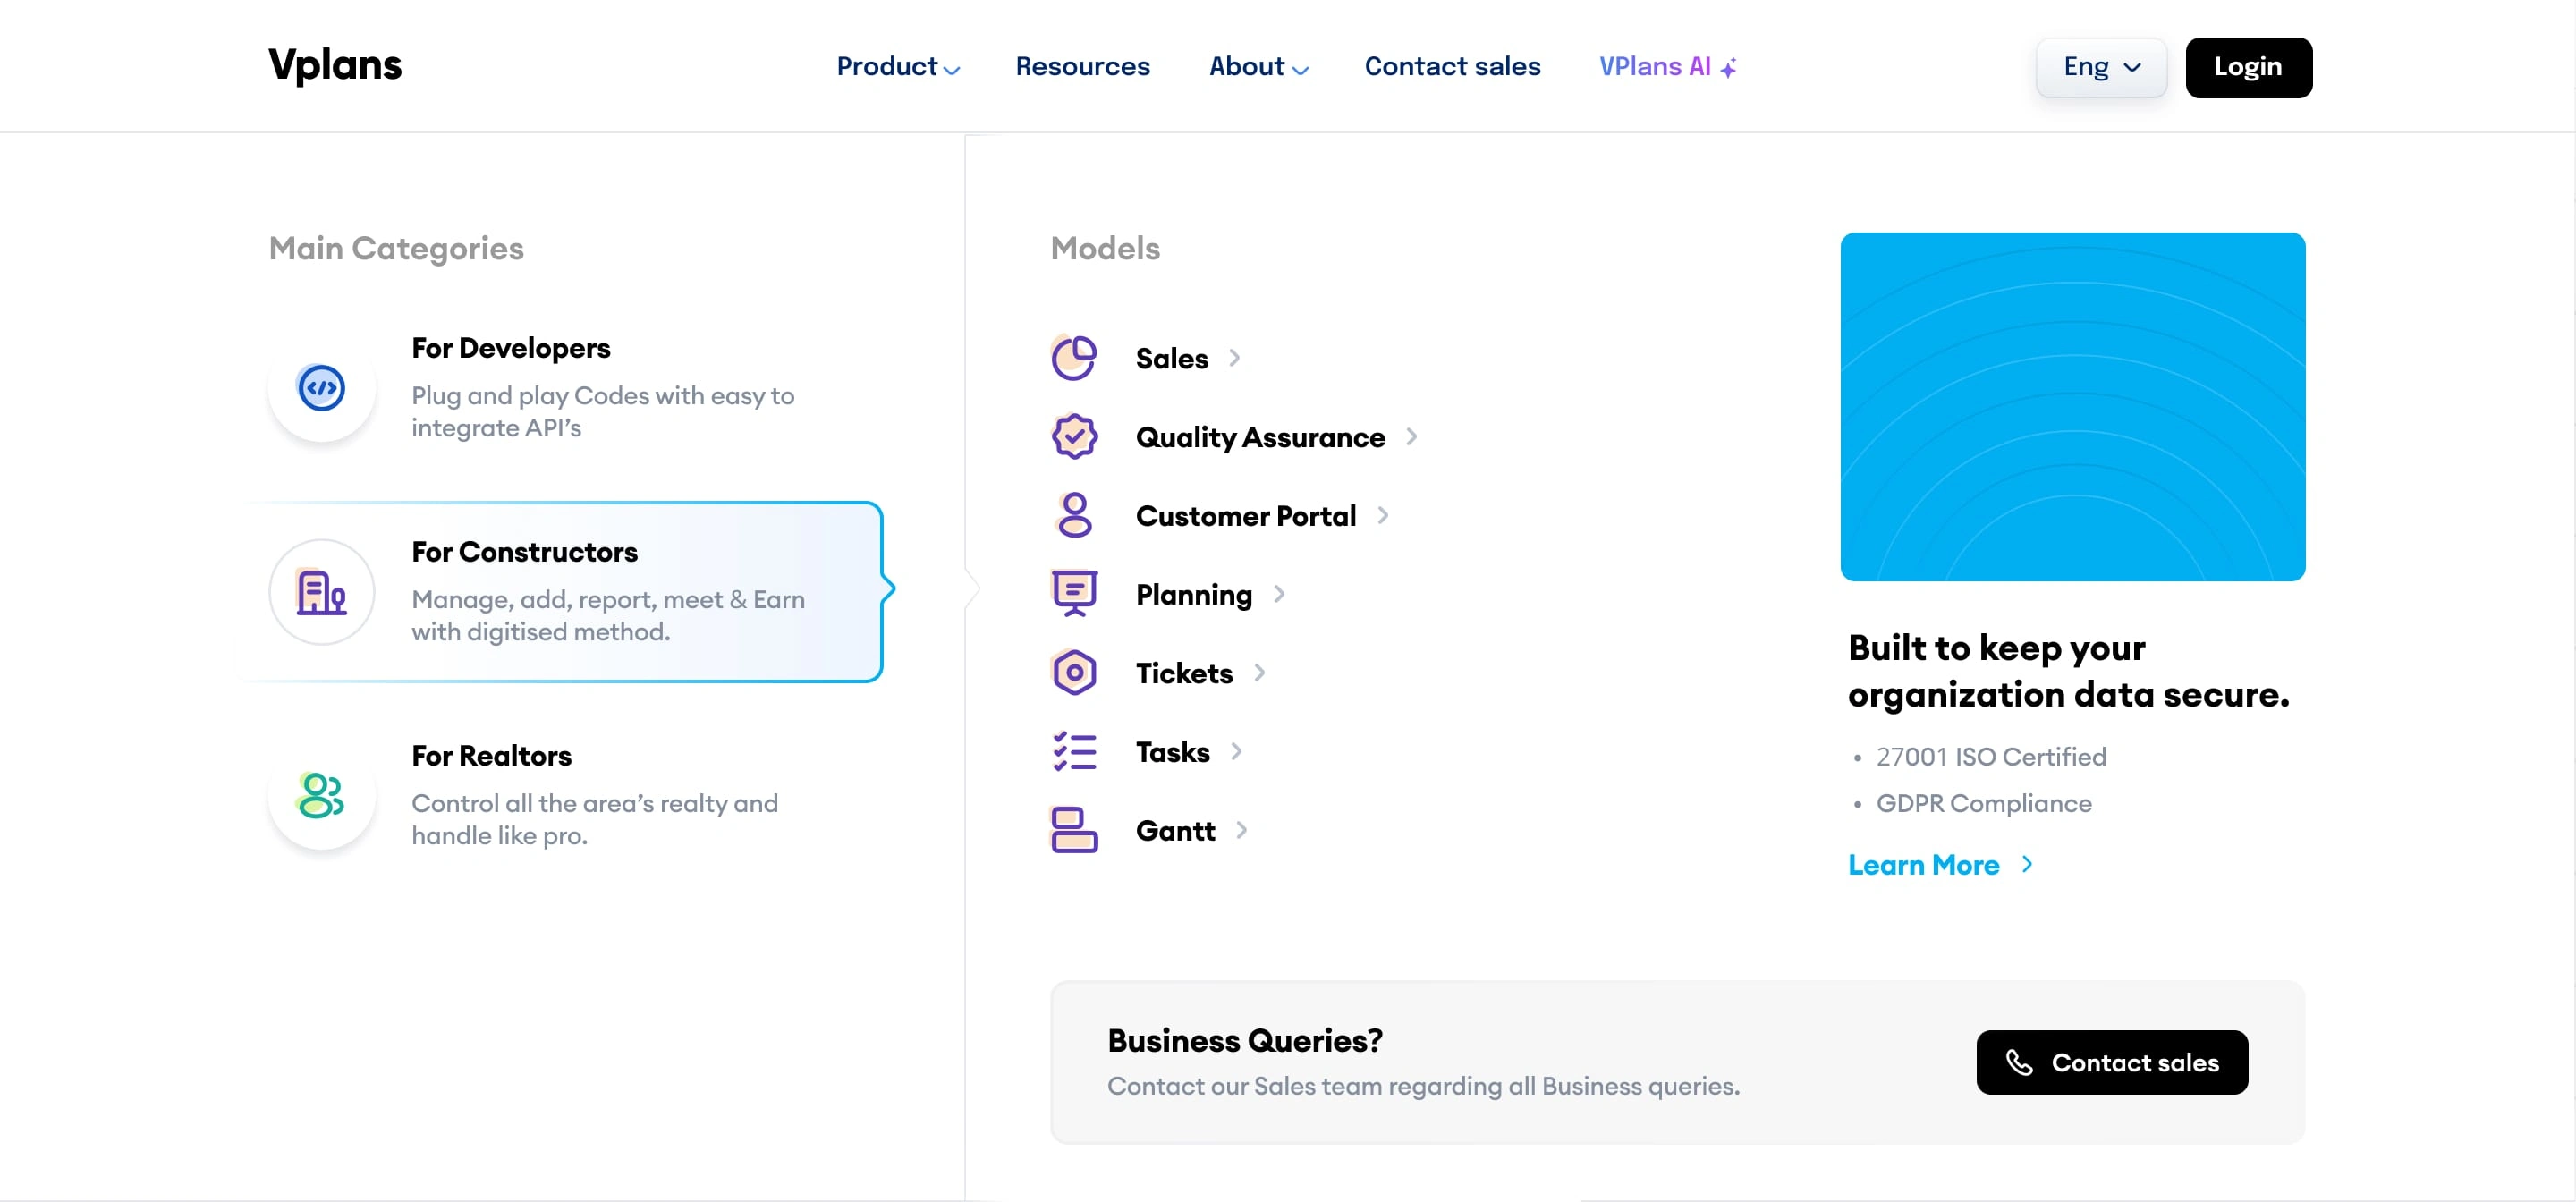This screenshot has height=1202, width=2576.
Task: Open the Eng language selector
Action: 2101,67
